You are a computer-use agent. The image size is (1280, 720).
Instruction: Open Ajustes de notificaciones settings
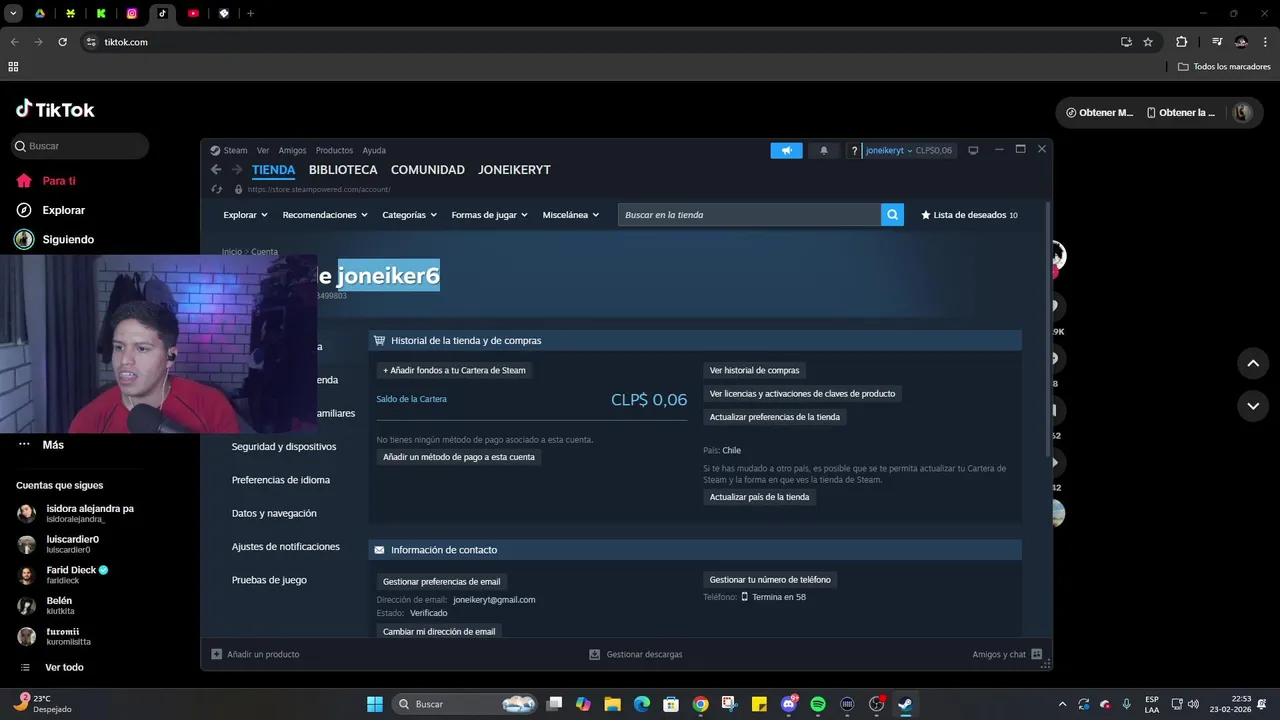(x=286, y=547)
